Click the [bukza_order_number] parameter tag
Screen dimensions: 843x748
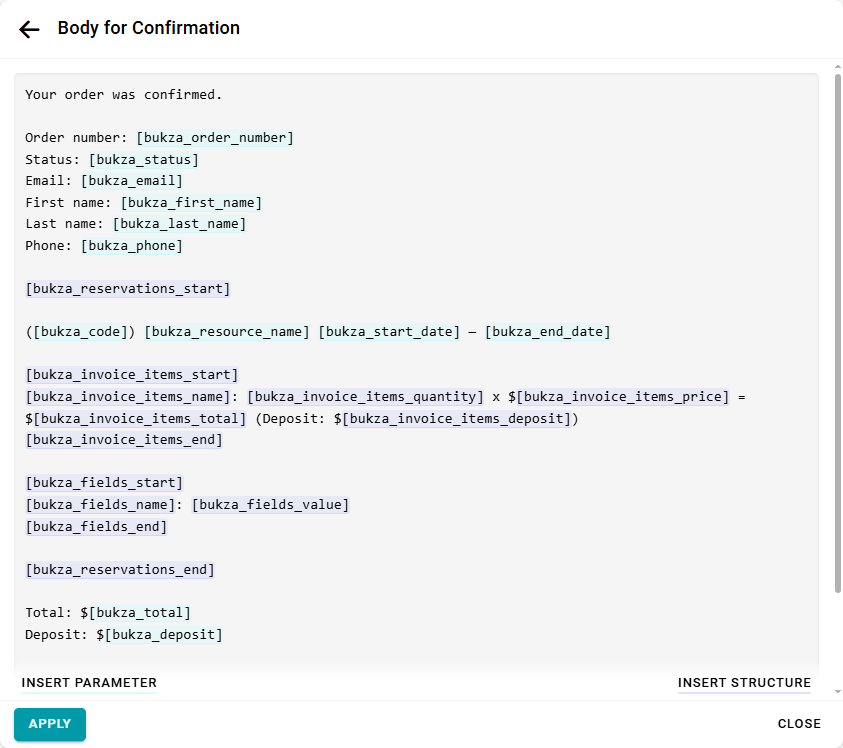pyautogui.click(x=215, y=138)
